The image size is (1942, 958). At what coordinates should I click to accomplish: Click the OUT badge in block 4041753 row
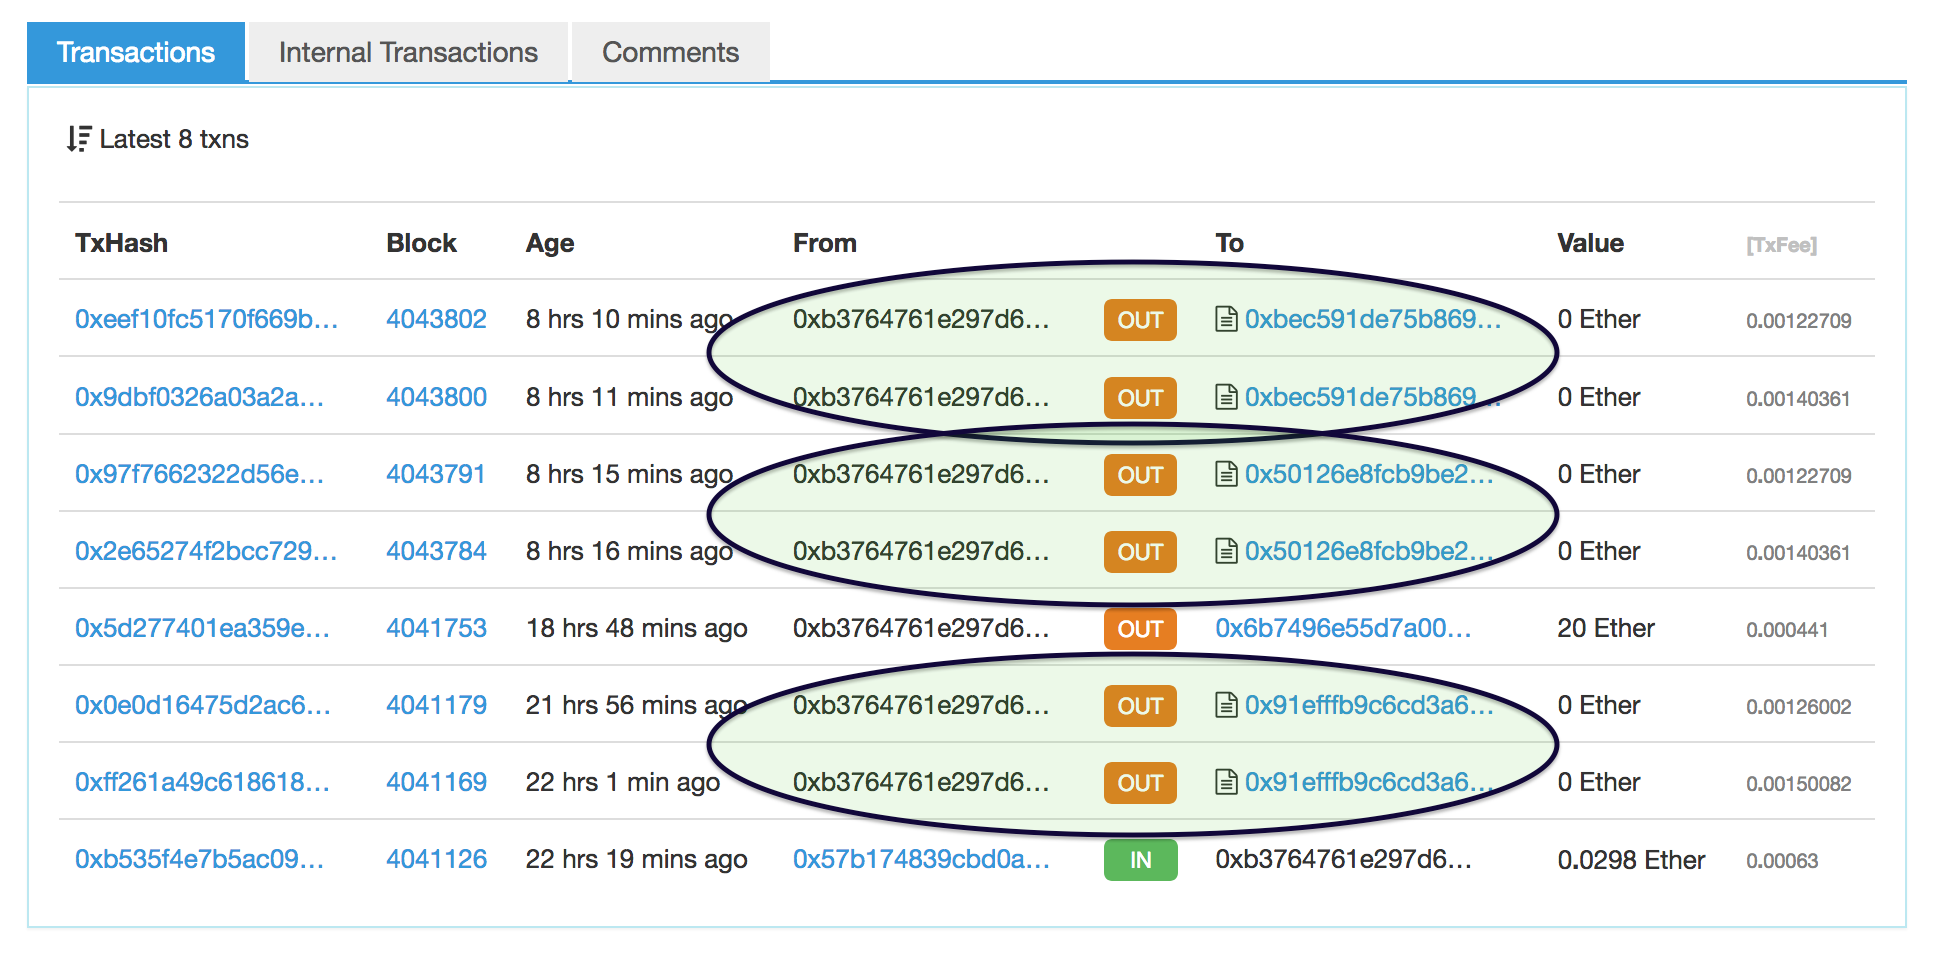[x=1140, y=629]
